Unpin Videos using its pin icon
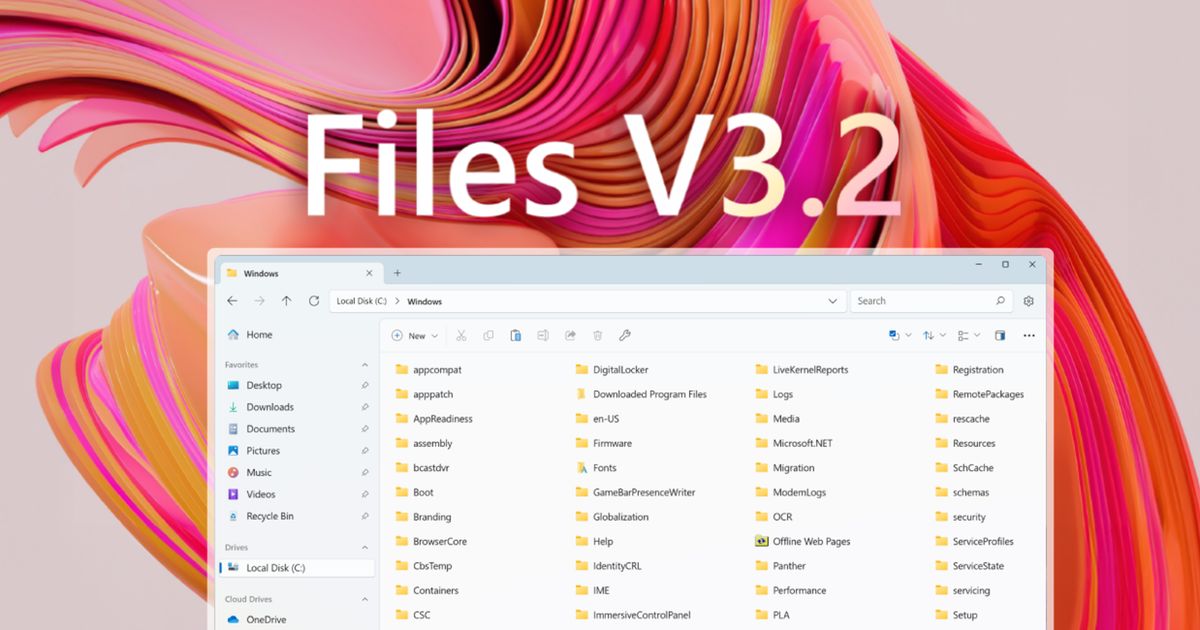The height and width of the screenshot is (630, 1200). [365, 494]
